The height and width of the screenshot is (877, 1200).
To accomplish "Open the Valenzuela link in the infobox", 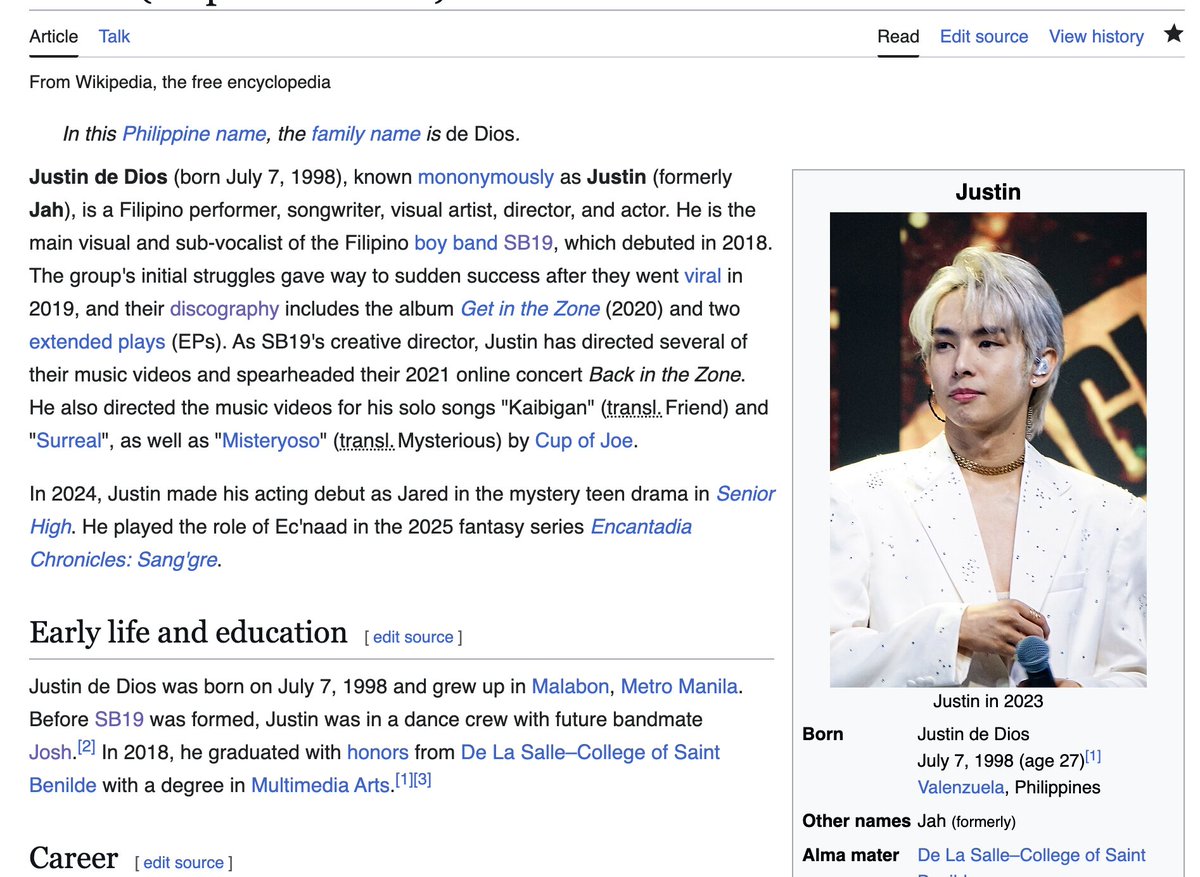I will click(x=960, y=787).
